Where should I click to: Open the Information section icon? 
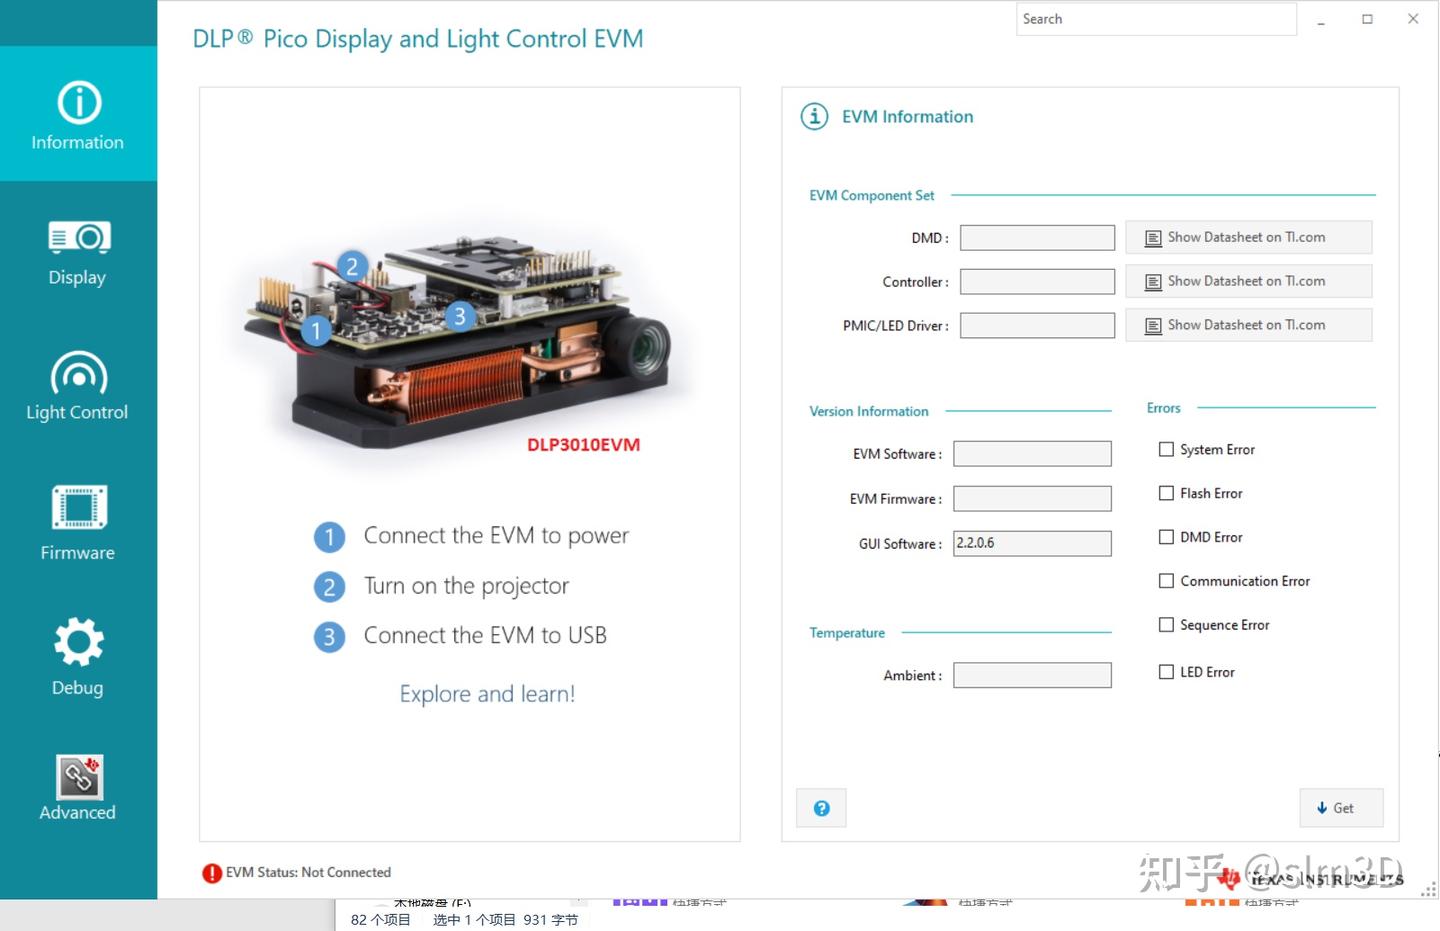[x=79, y=102]
